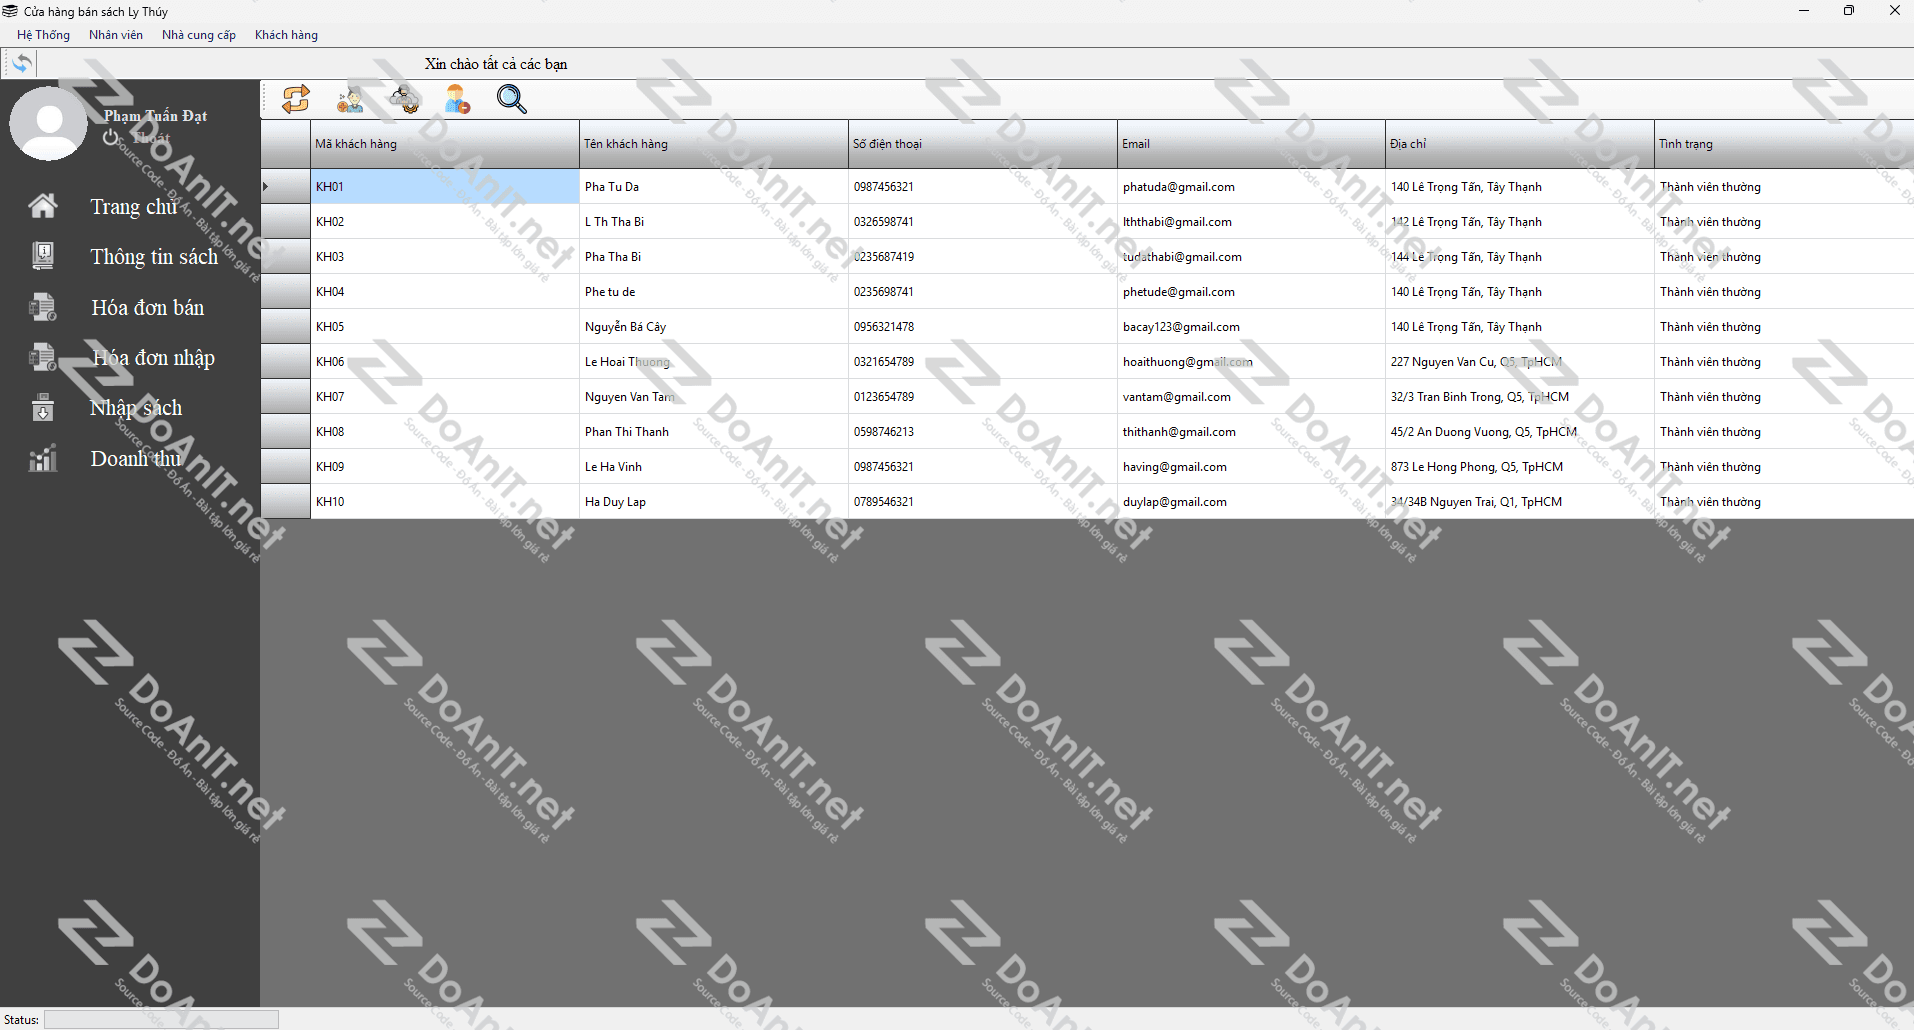The height and width of the screenshot is (1030, 1914).
Task: Click the power logout icon
Action: (111, 137)
